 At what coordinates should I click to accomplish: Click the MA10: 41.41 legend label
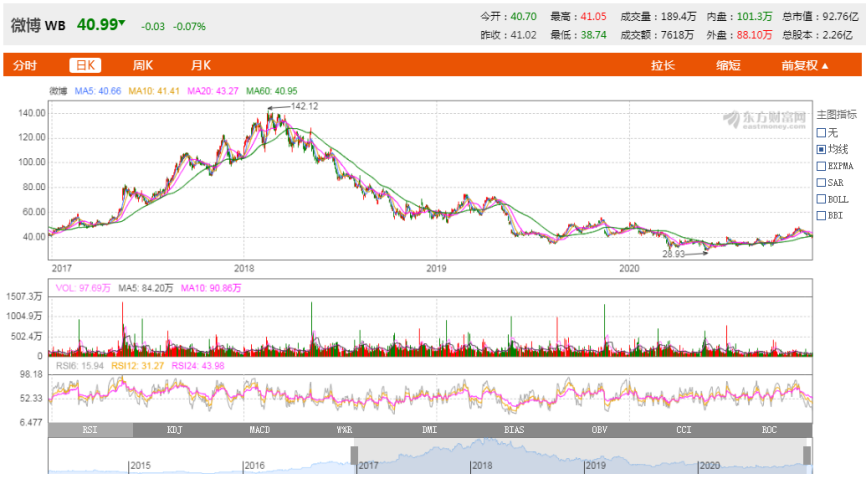point(154,91)
